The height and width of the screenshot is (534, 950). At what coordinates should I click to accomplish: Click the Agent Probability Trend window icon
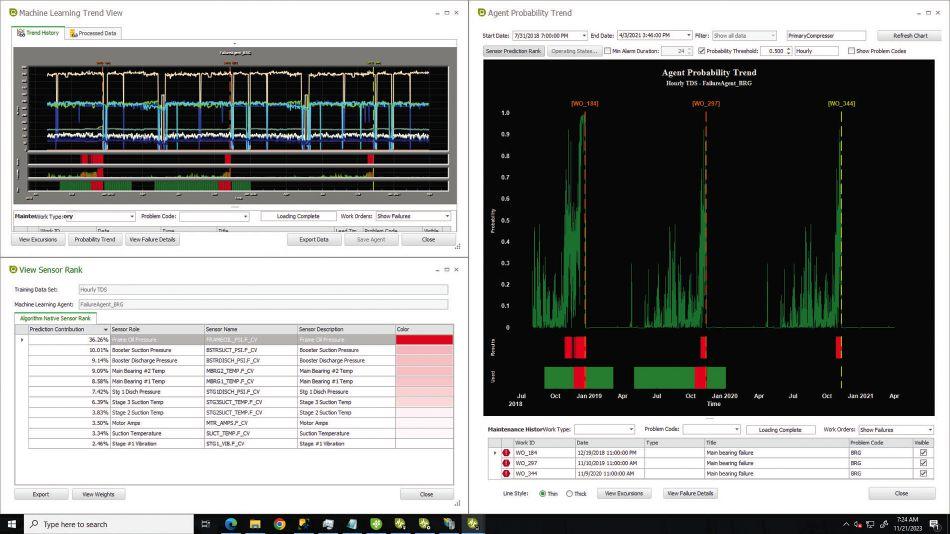482,12
